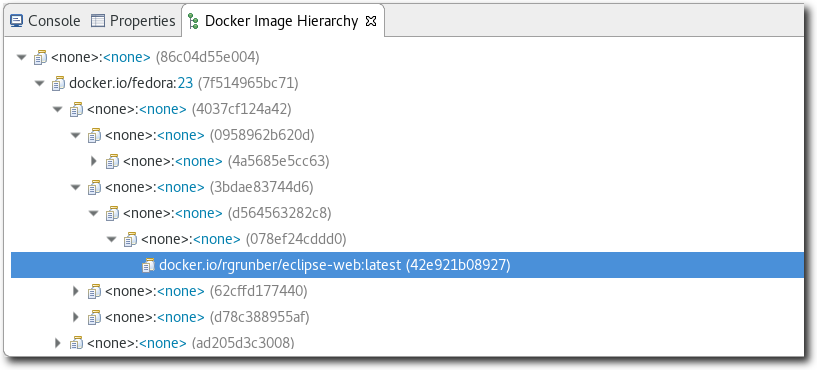This screenshot has height=370, width=817.
Task: Expand the 62cffd177440 image node
Action: pos(76,291)
